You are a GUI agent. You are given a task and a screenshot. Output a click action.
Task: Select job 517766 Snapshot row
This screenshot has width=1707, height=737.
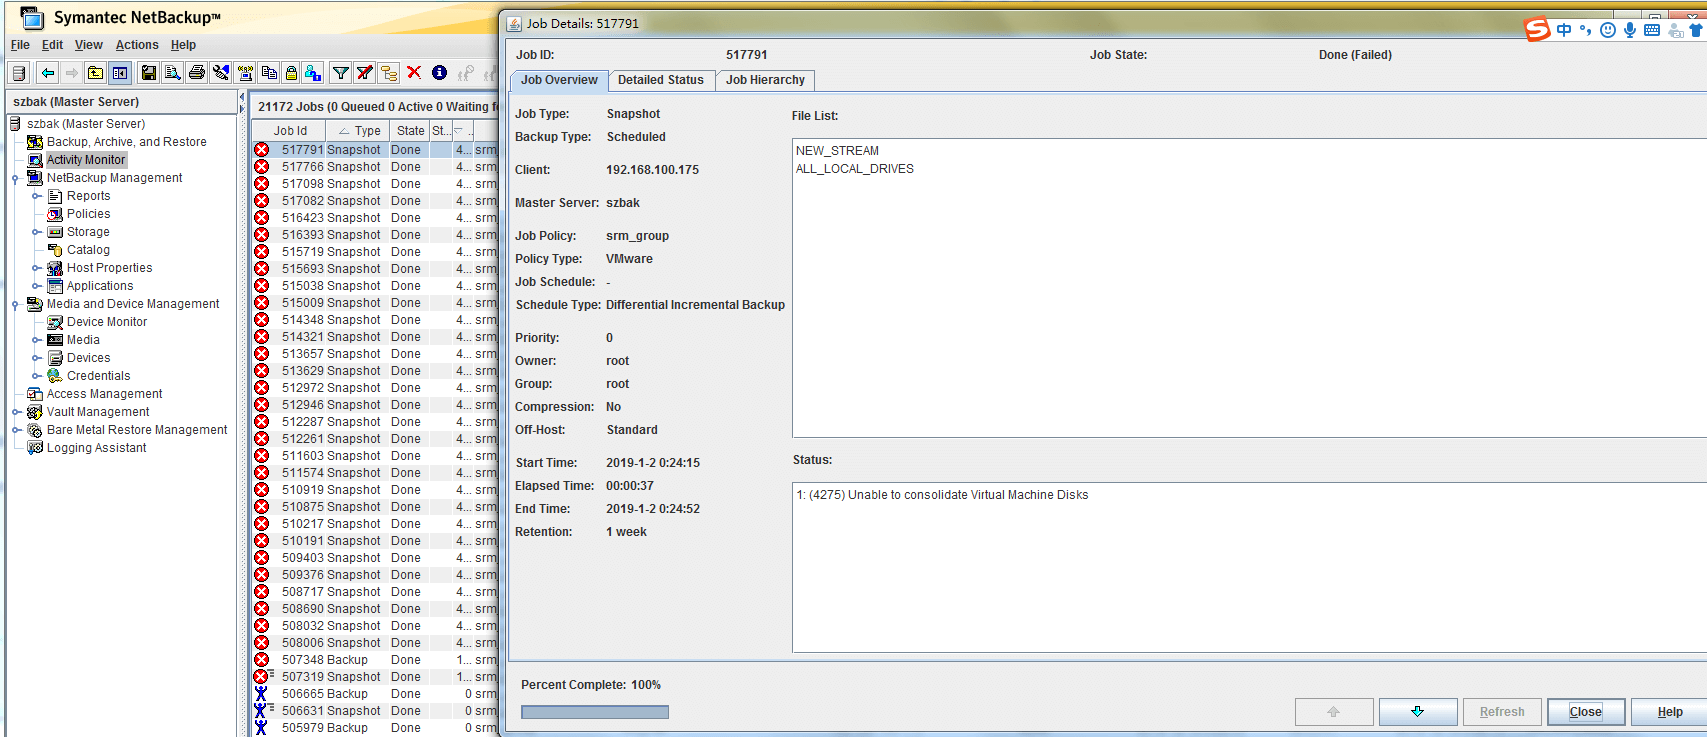click(375, 167)
